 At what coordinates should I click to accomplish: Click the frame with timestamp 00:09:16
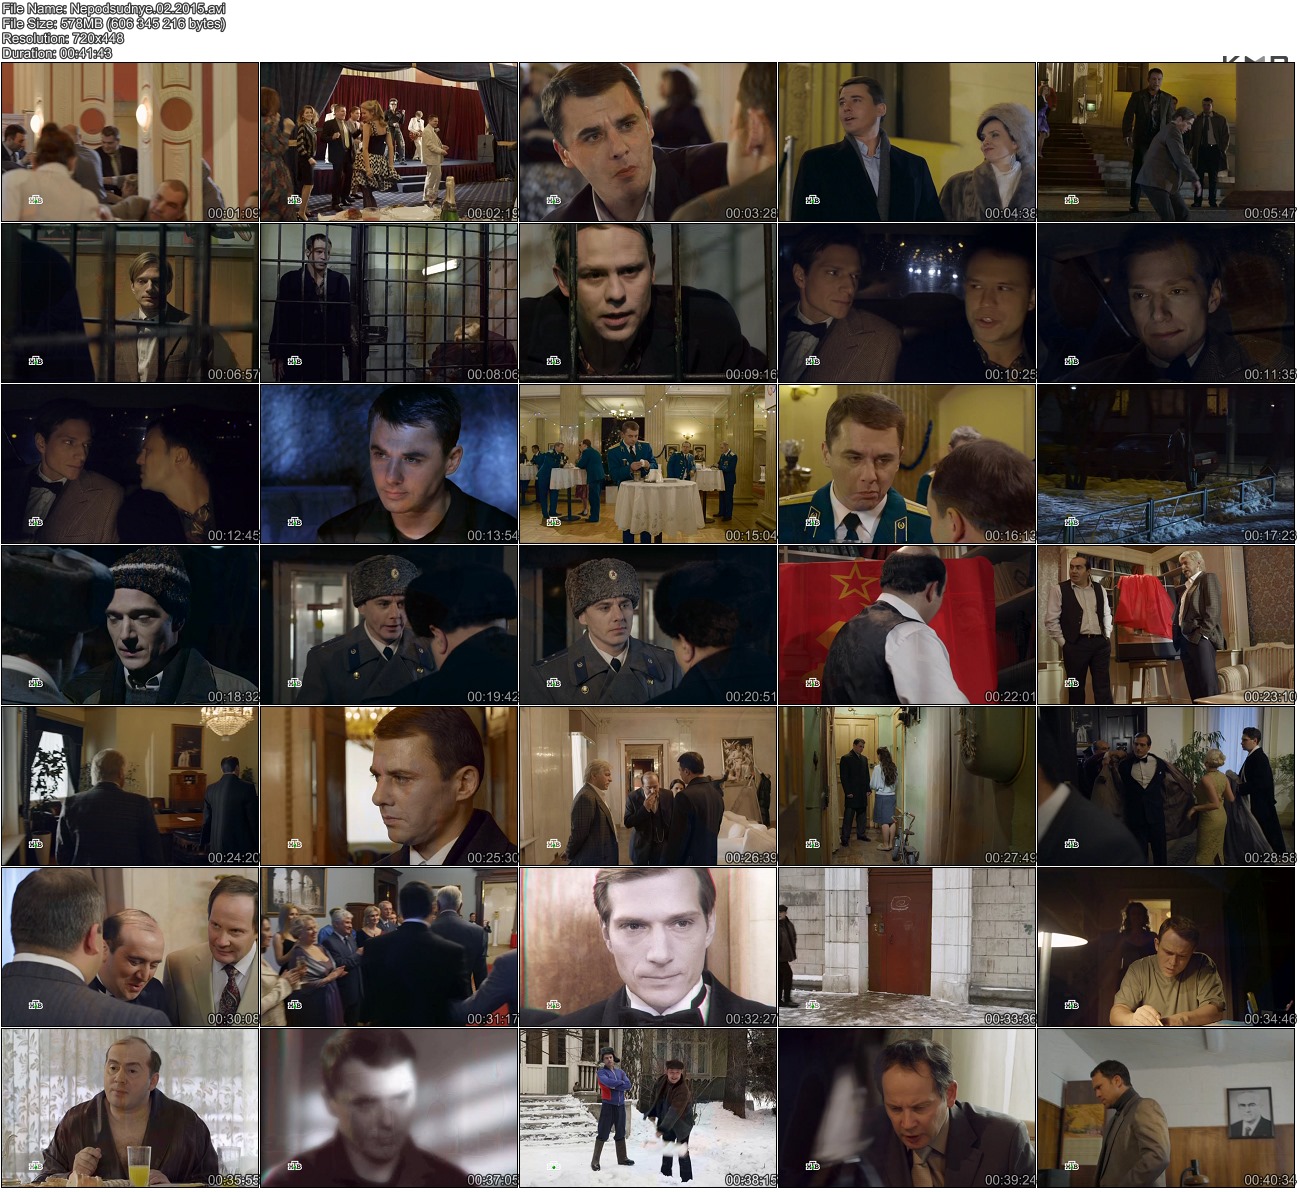(x=648, y=303)
